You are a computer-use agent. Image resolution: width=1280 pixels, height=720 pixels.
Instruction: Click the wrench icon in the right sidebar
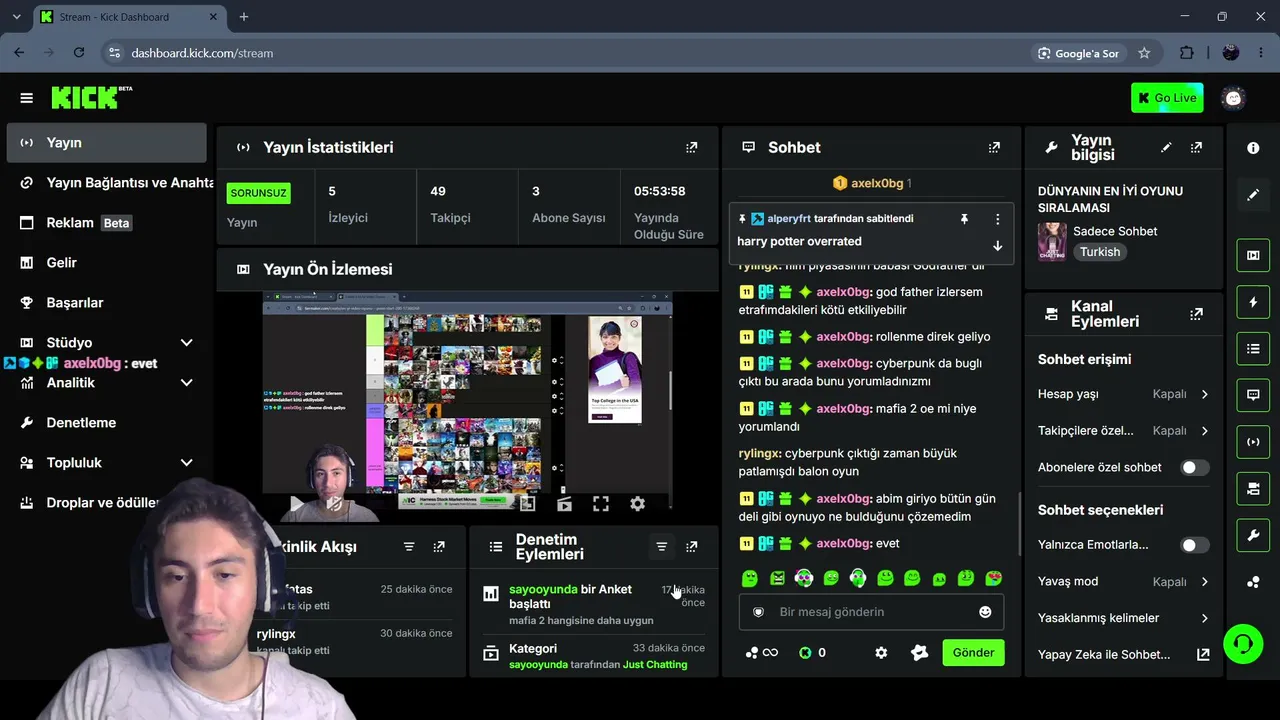1253,535
